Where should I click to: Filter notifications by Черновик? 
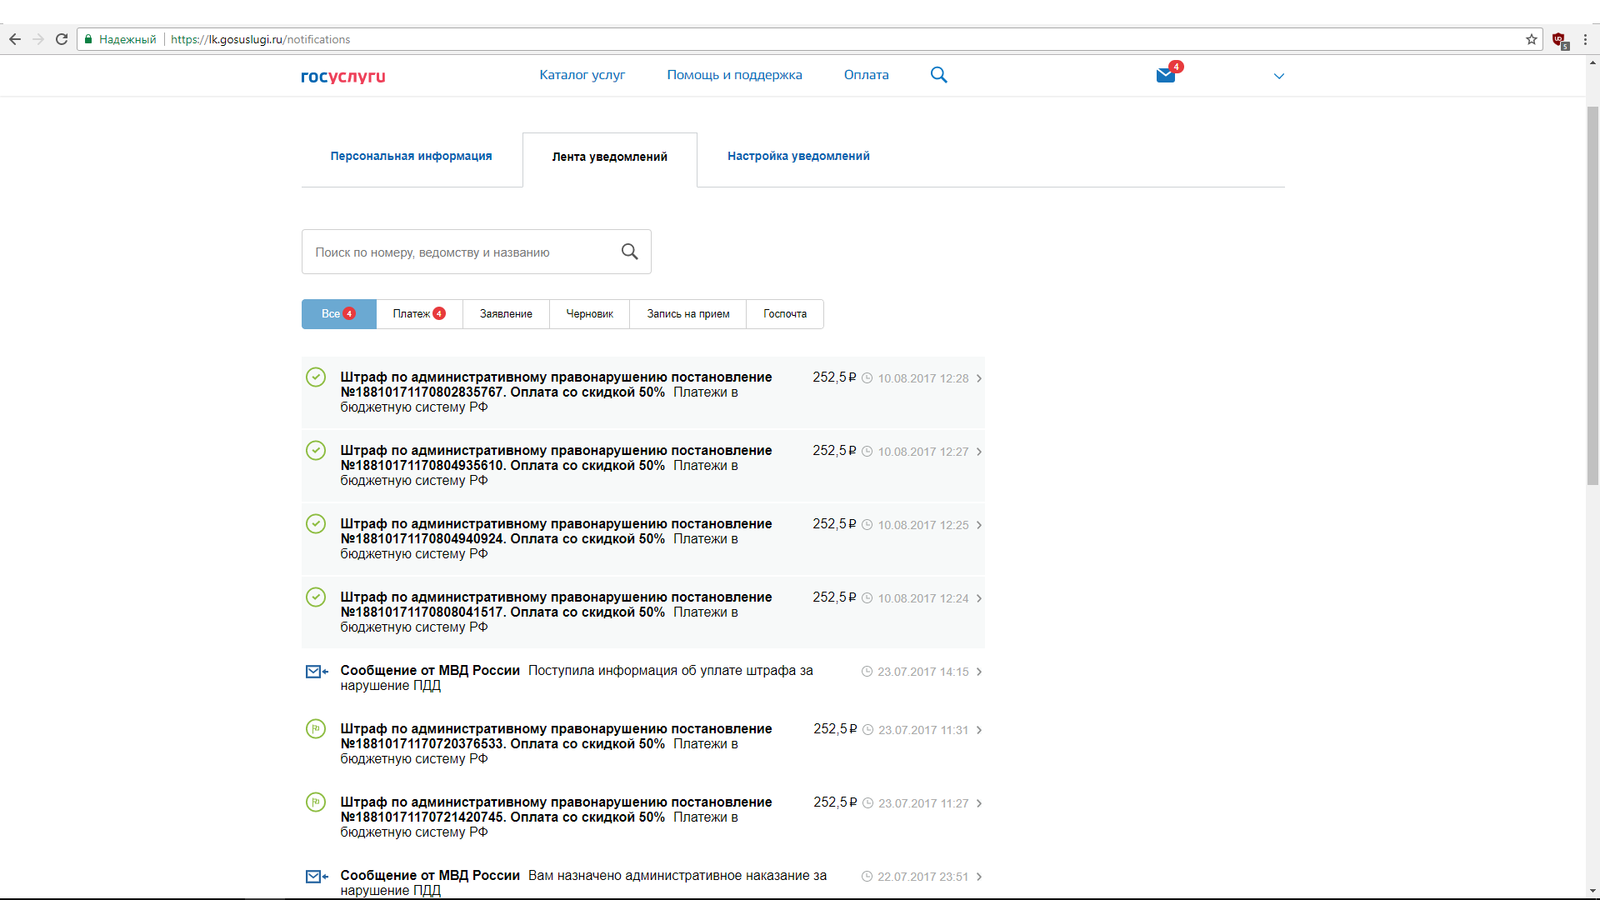(590, 314)
